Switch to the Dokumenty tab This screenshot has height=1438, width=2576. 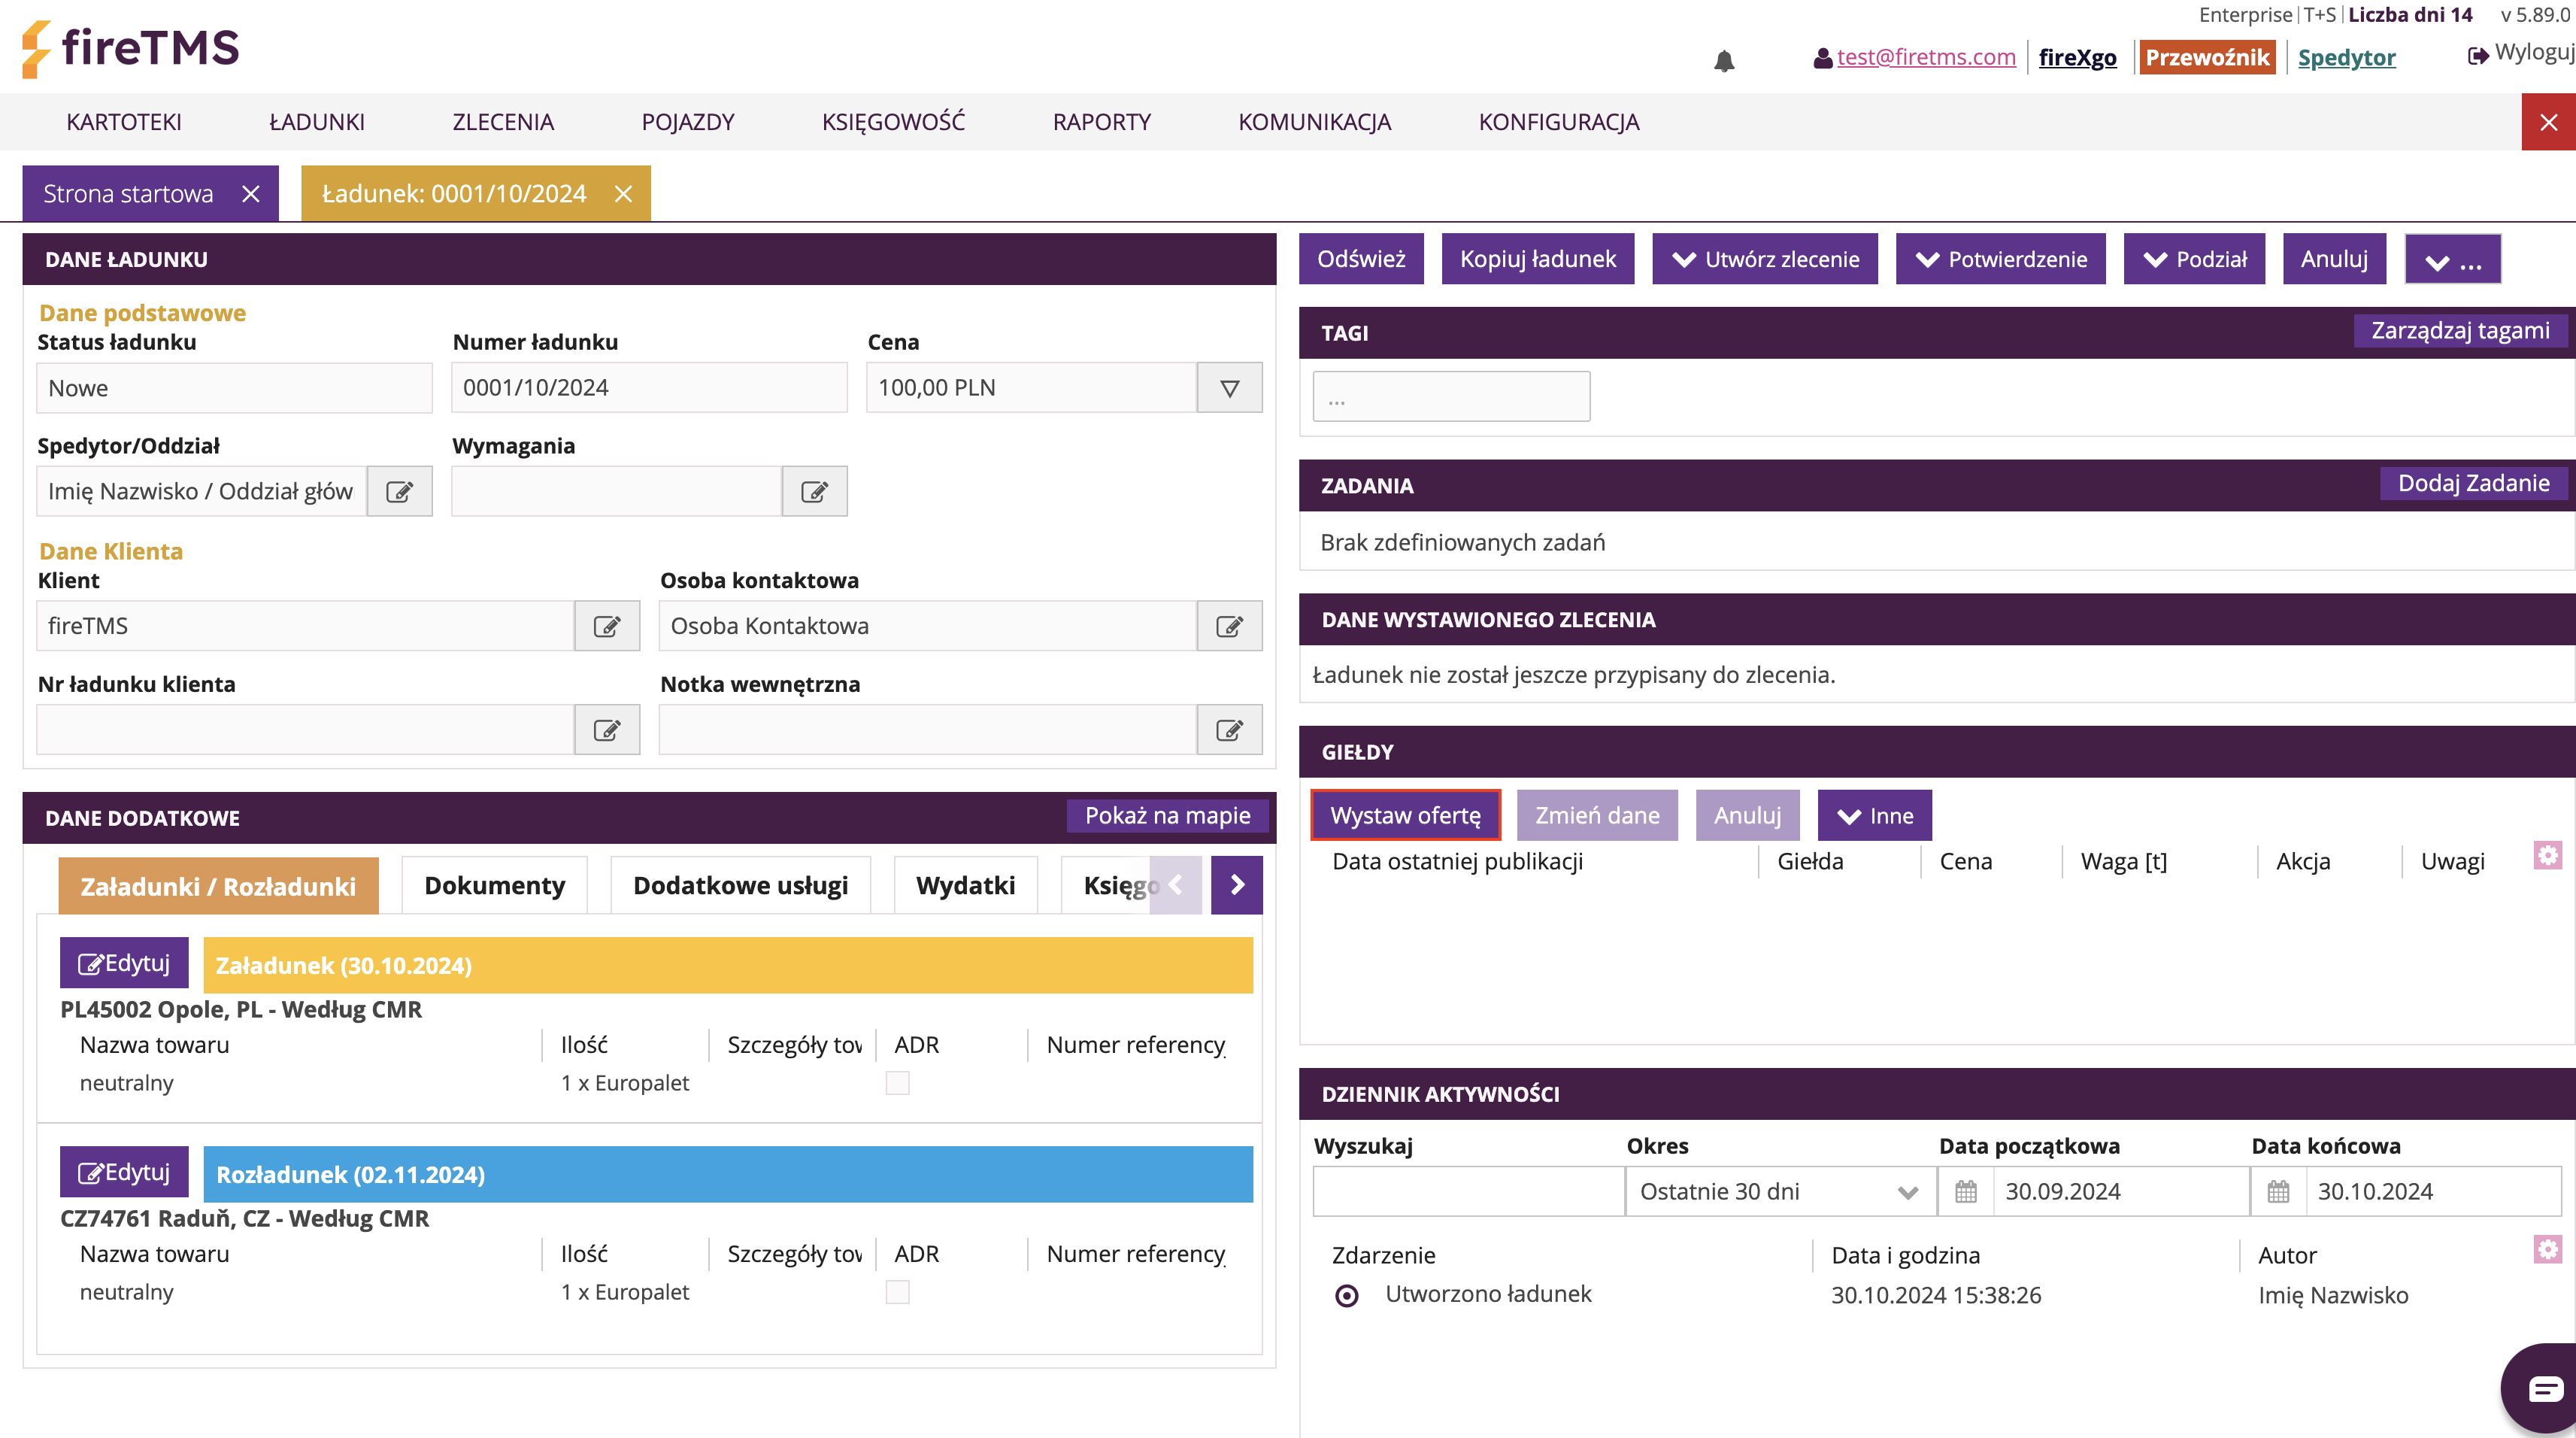click(x=494, y=885)
